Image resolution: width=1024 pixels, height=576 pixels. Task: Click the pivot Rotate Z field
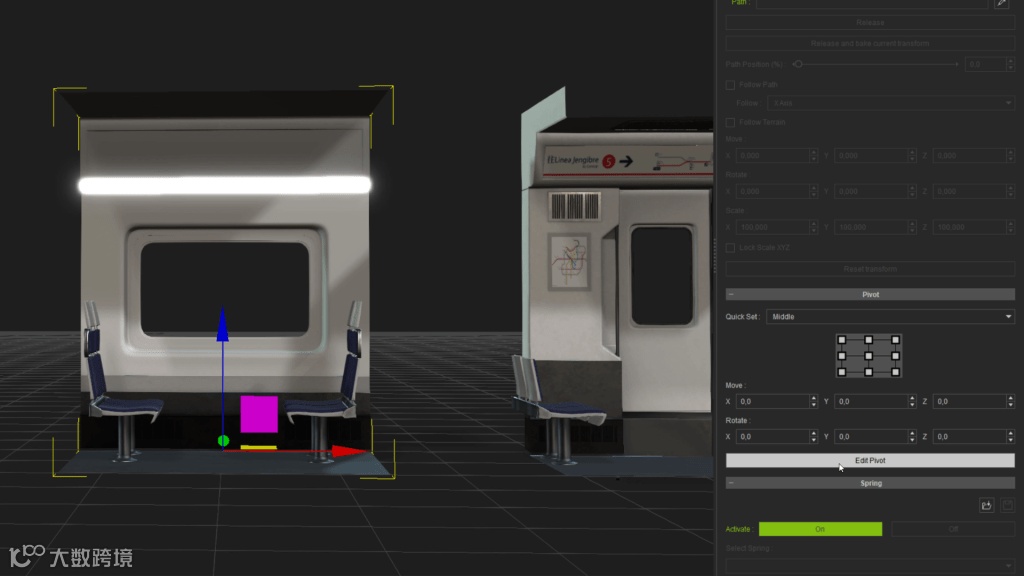point(969,437)
